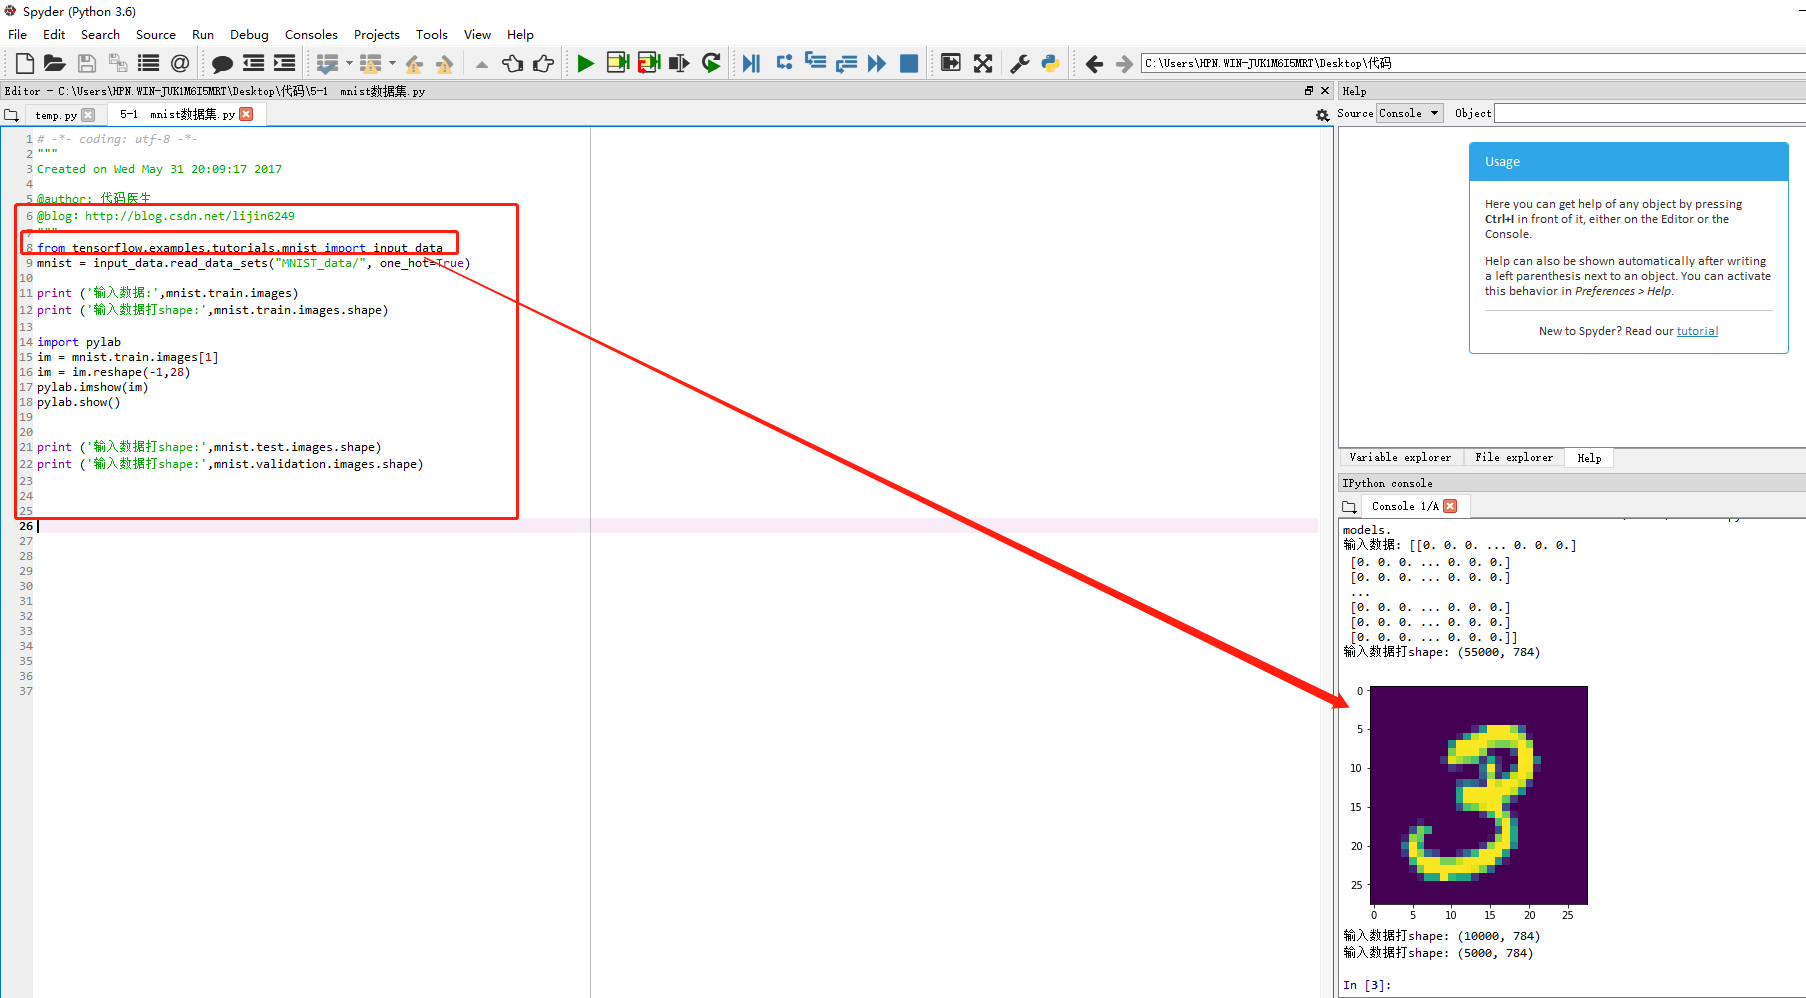Close the Console 1/A tab
Viewport: 1806px width, 998px height.
click(x=1450, y=506)
